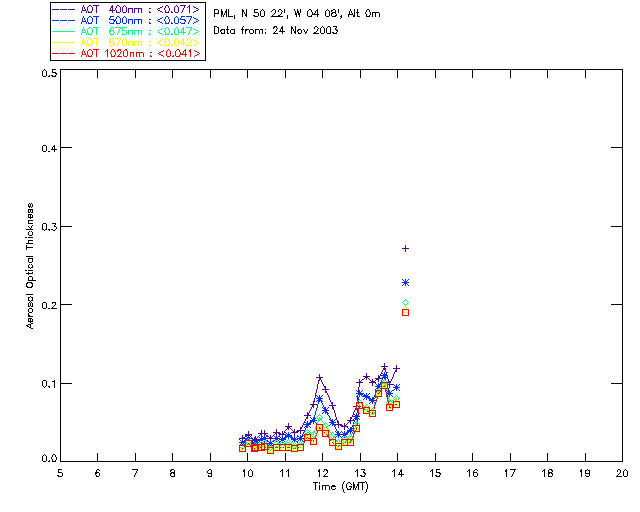The height and width of the screenshot is (512, 640).
Task: Click the purple 400nm peak near 12 GMT
Action: (320, 378)
